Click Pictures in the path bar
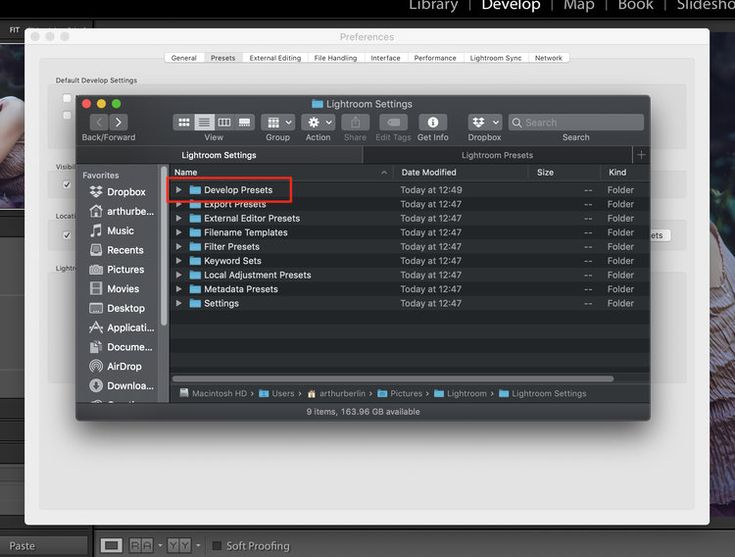 (400, 393)
